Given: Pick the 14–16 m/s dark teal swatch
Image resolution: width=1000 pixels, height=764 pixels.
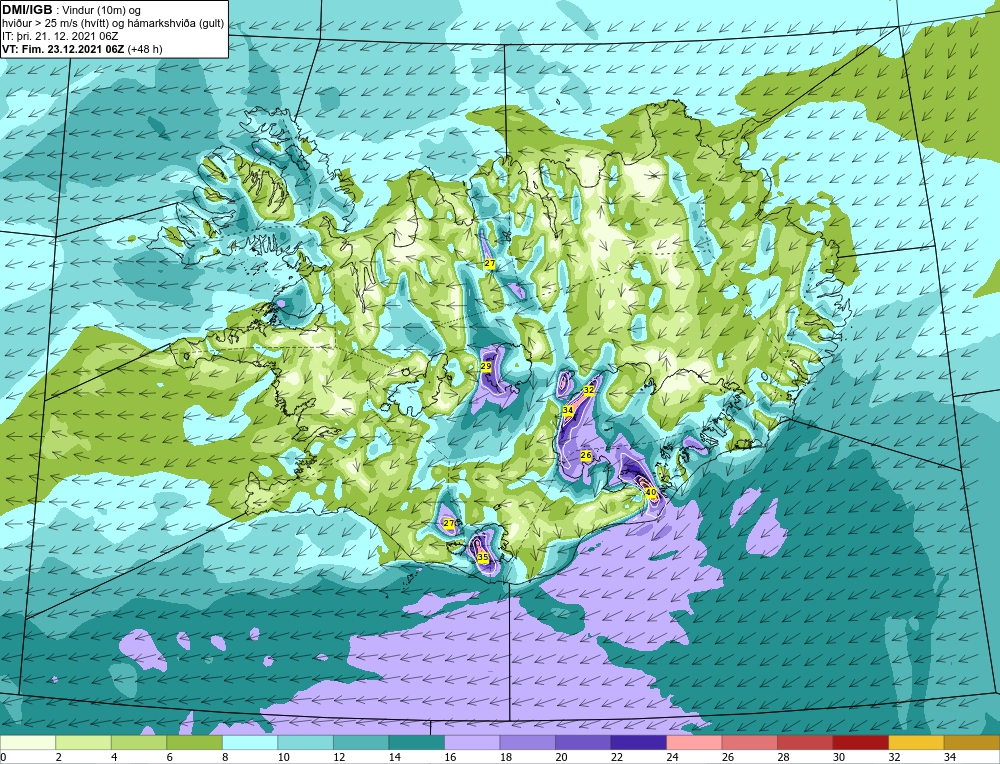Looking at the screenshot, I should coord(416,743).
